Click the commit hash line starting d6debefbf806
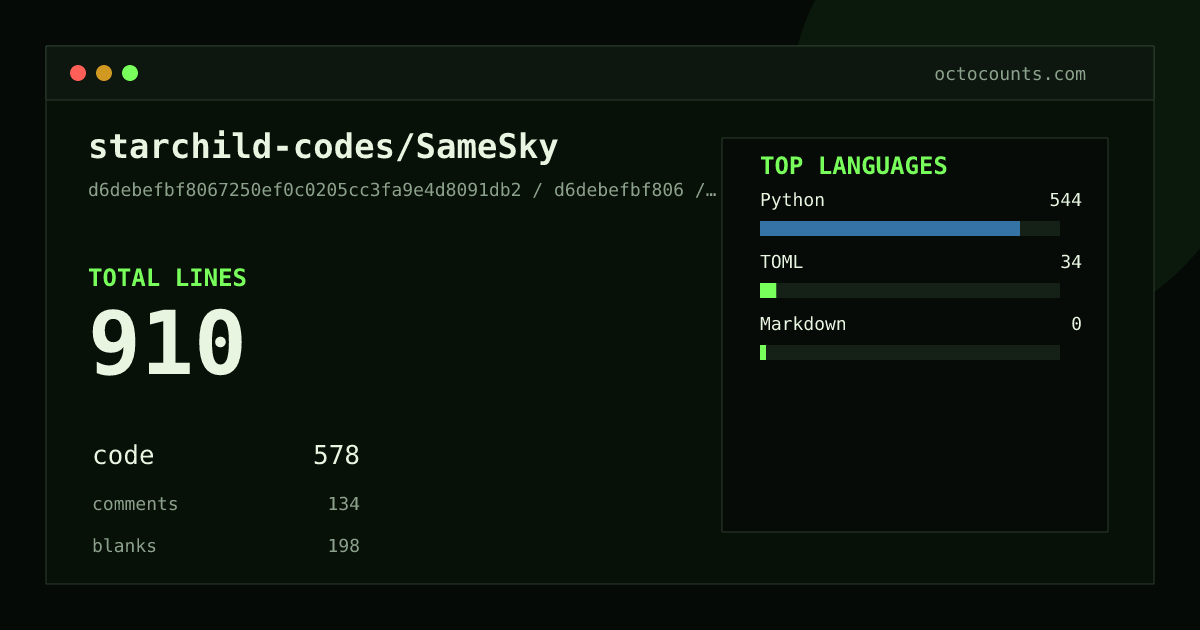Screen dimensions: 1200x630 402,190
